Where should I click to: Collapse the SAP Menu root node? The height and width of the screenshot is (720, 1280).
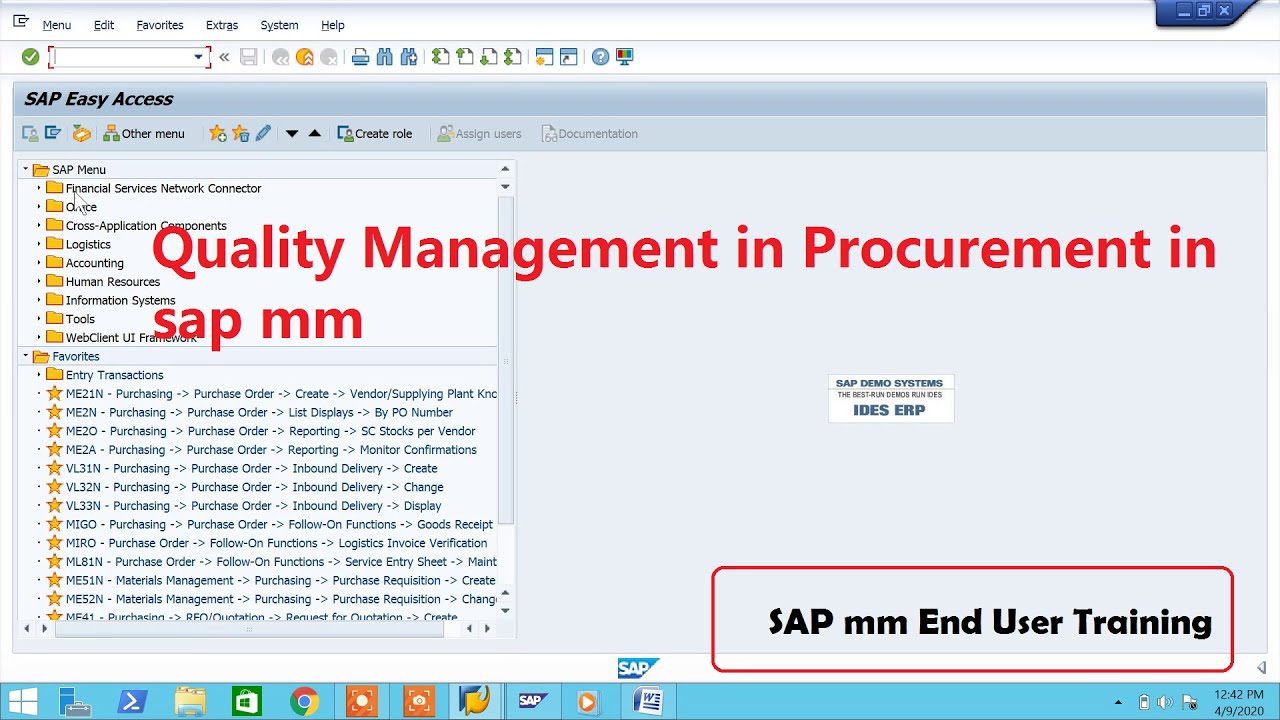(25, 169)
